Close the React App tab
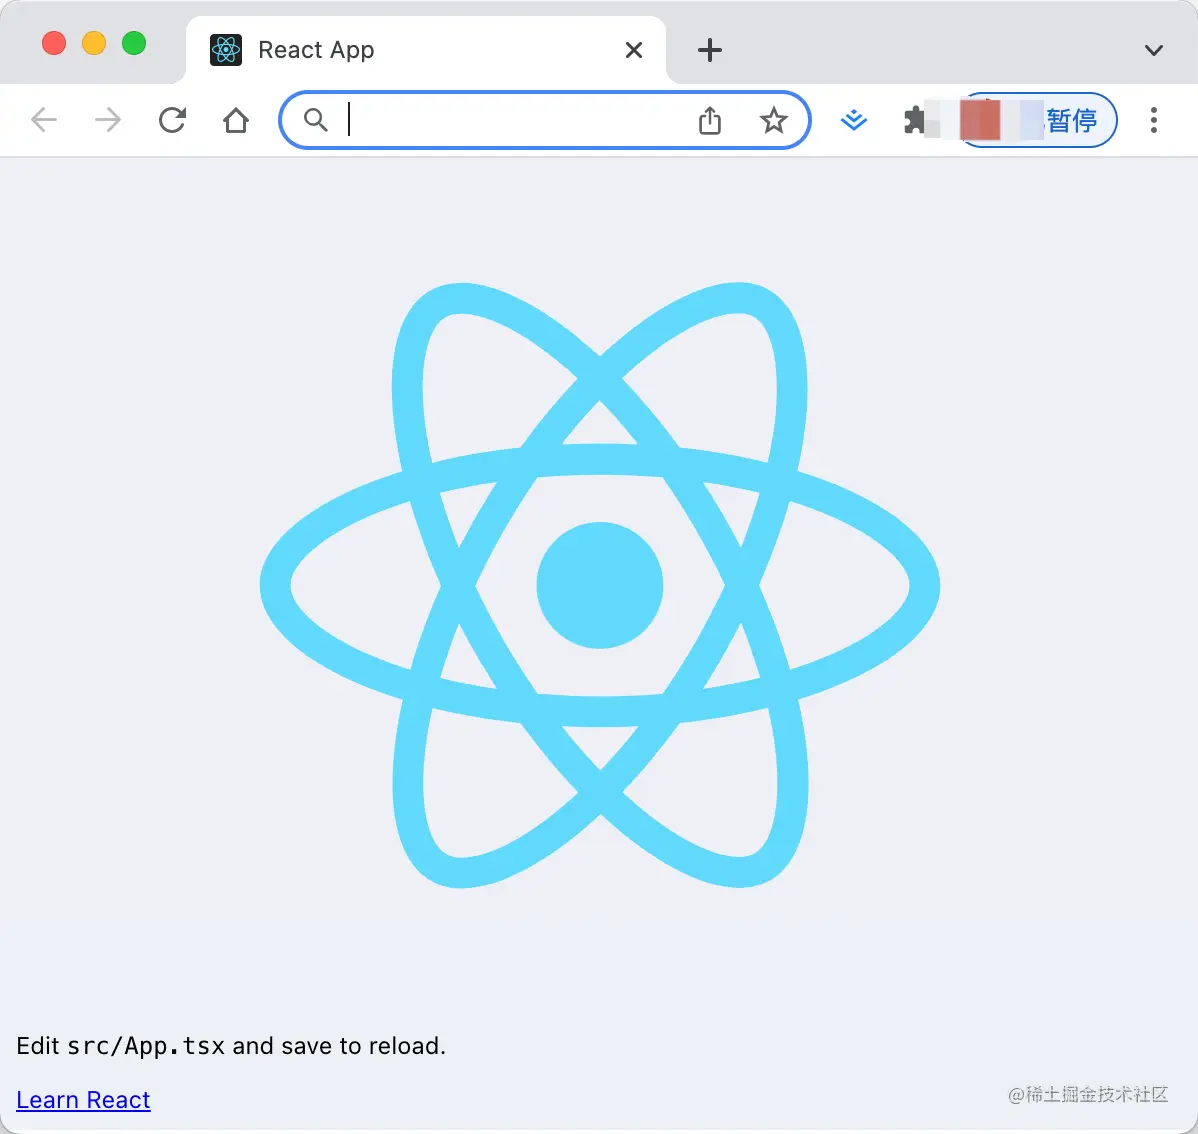 point(633,50)
